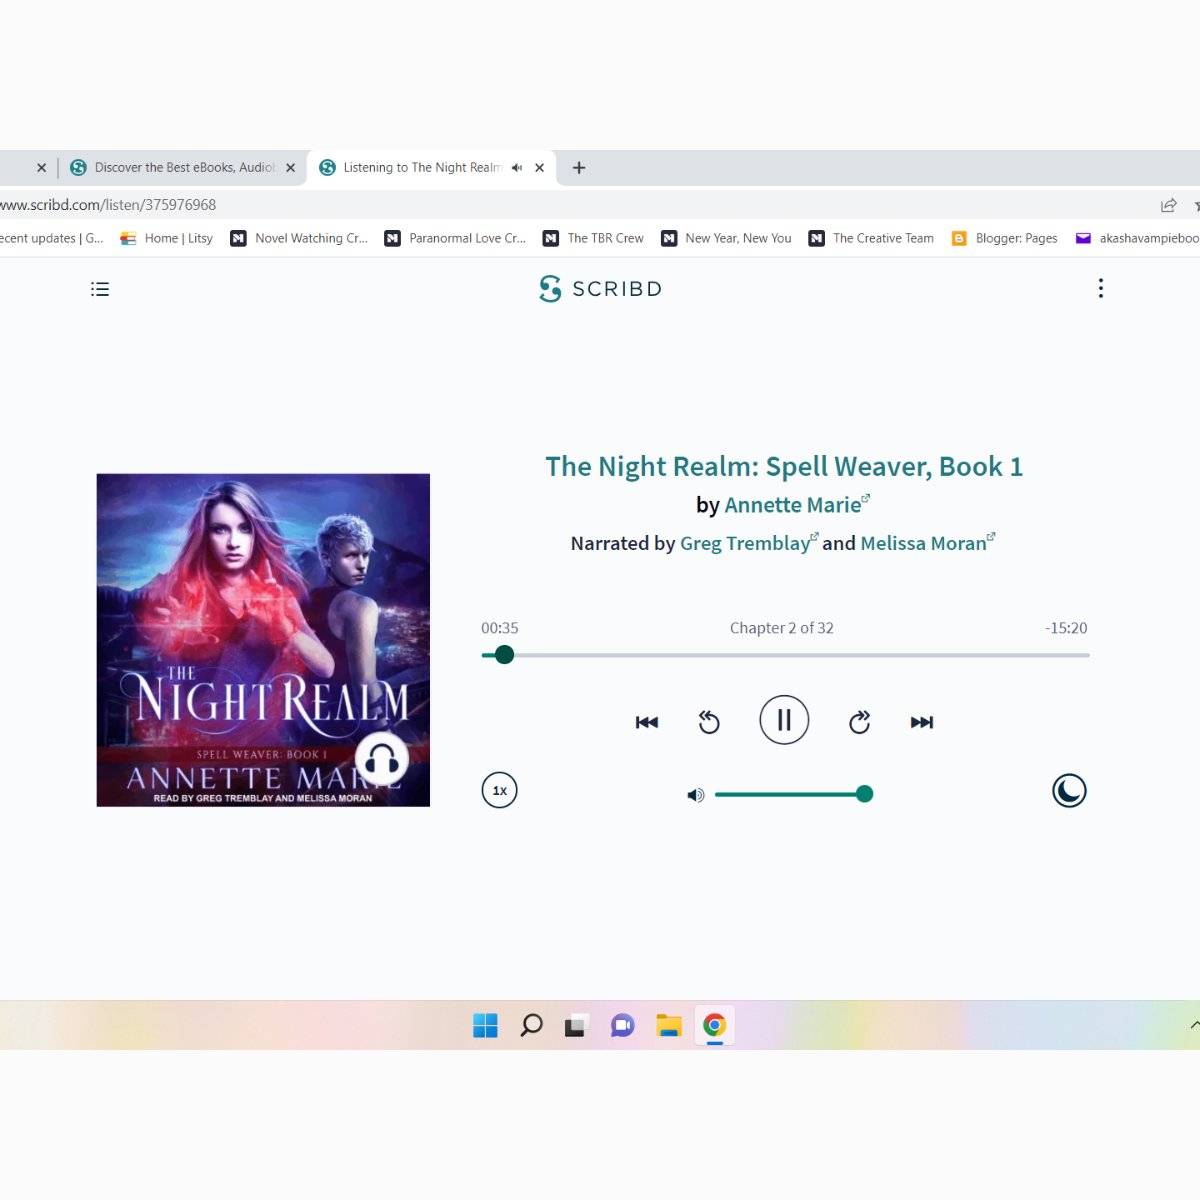Skip to the previous chapter

[647, 722]
